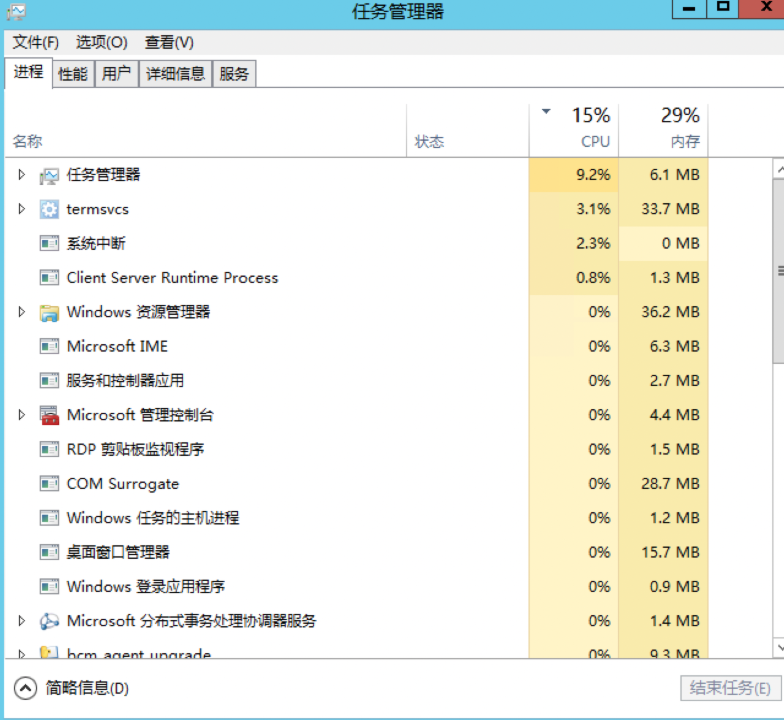Expand the termsvcs process group
784x720 pixels.
pos(22,208)
